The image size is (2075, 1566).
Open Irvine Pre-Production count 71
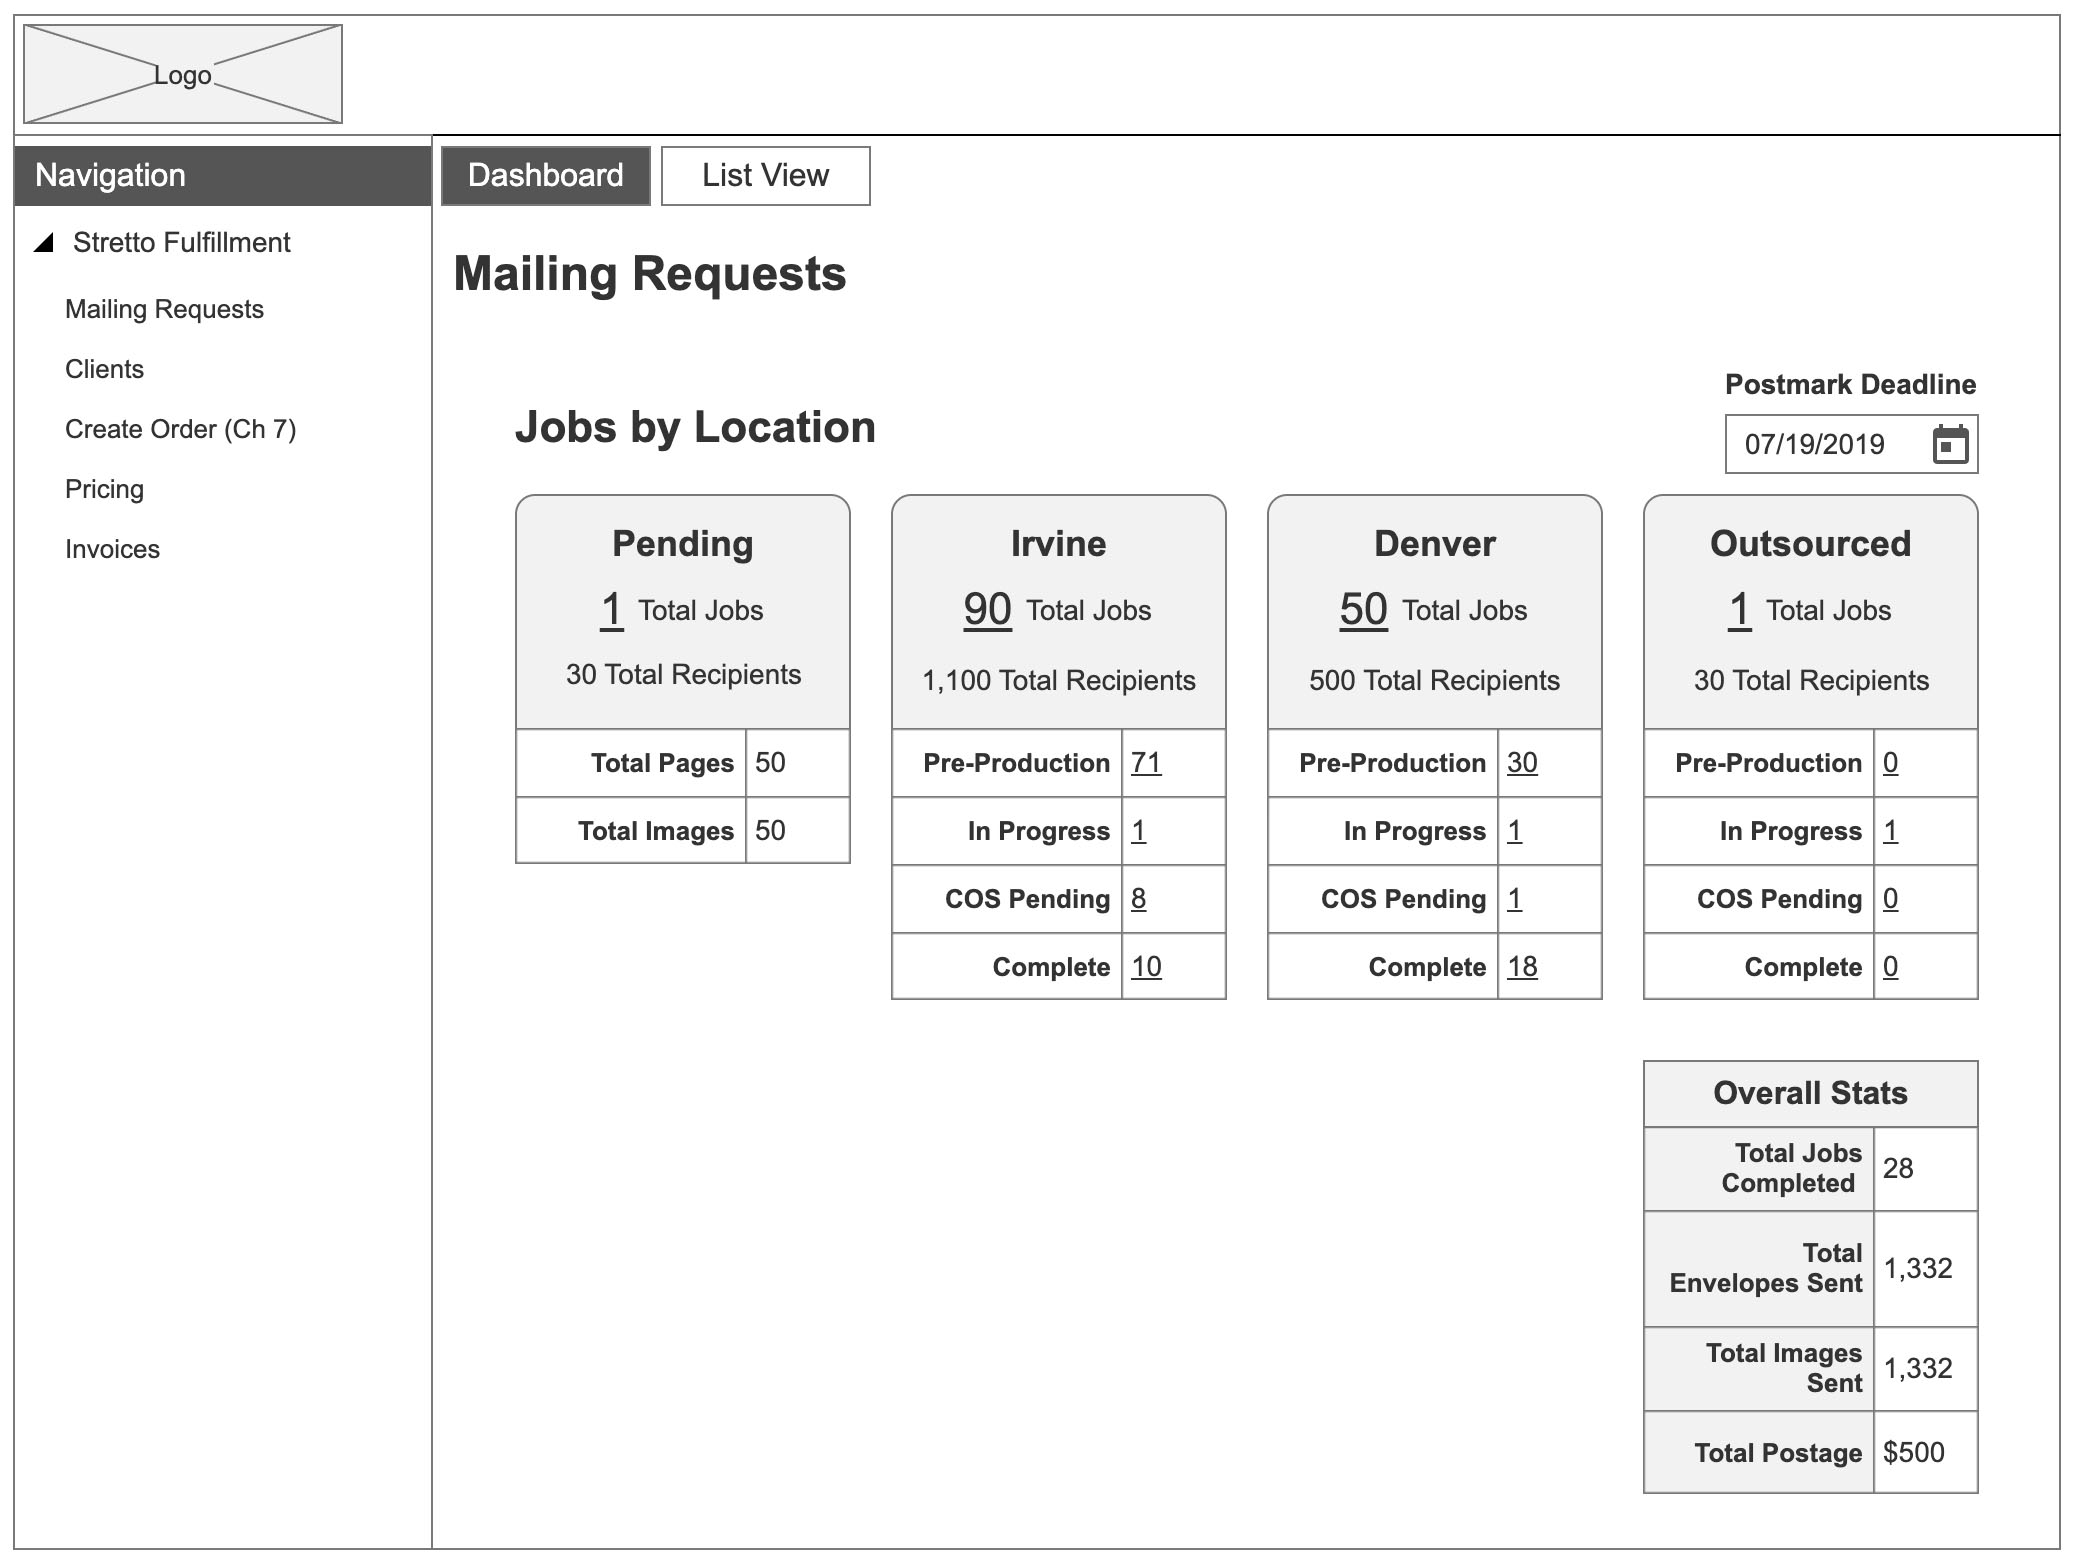tap(1146, 763)
